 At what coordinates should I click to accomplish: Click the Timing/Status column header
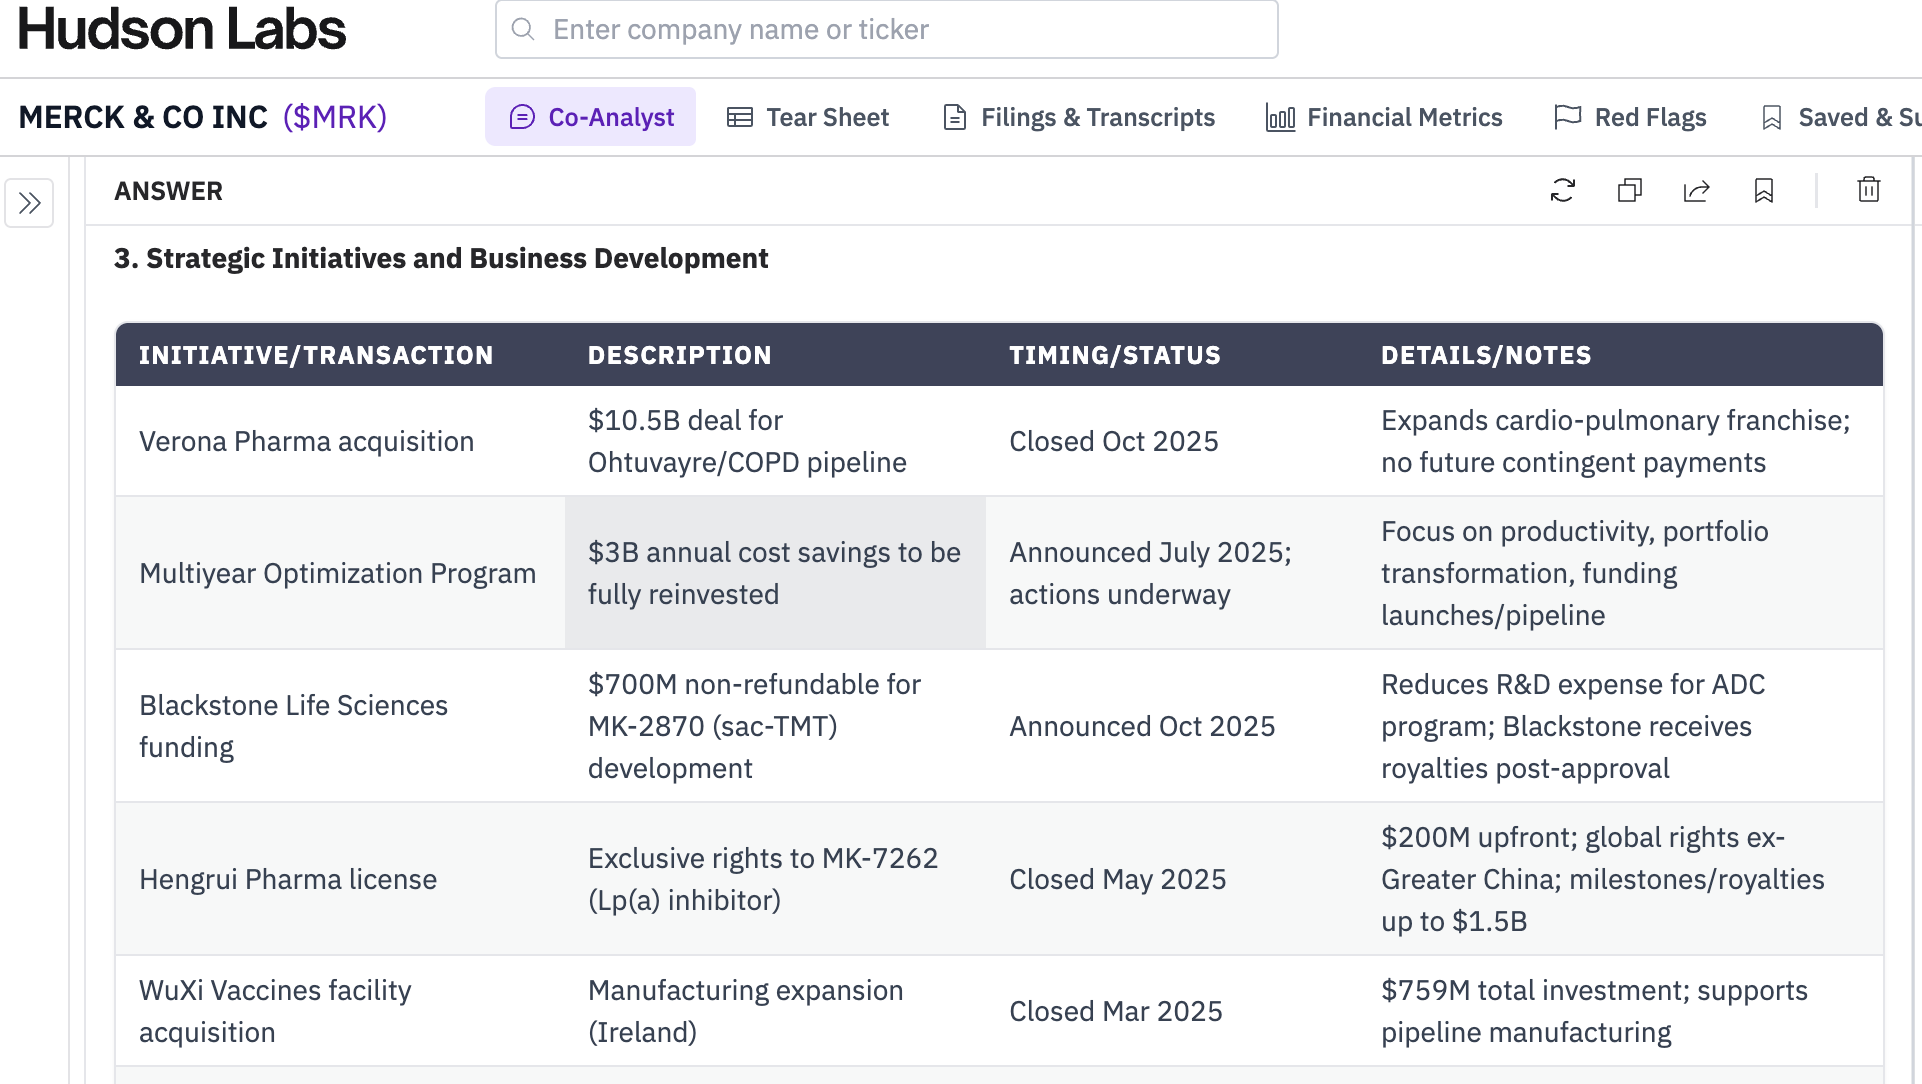[x=1114, y=355]
